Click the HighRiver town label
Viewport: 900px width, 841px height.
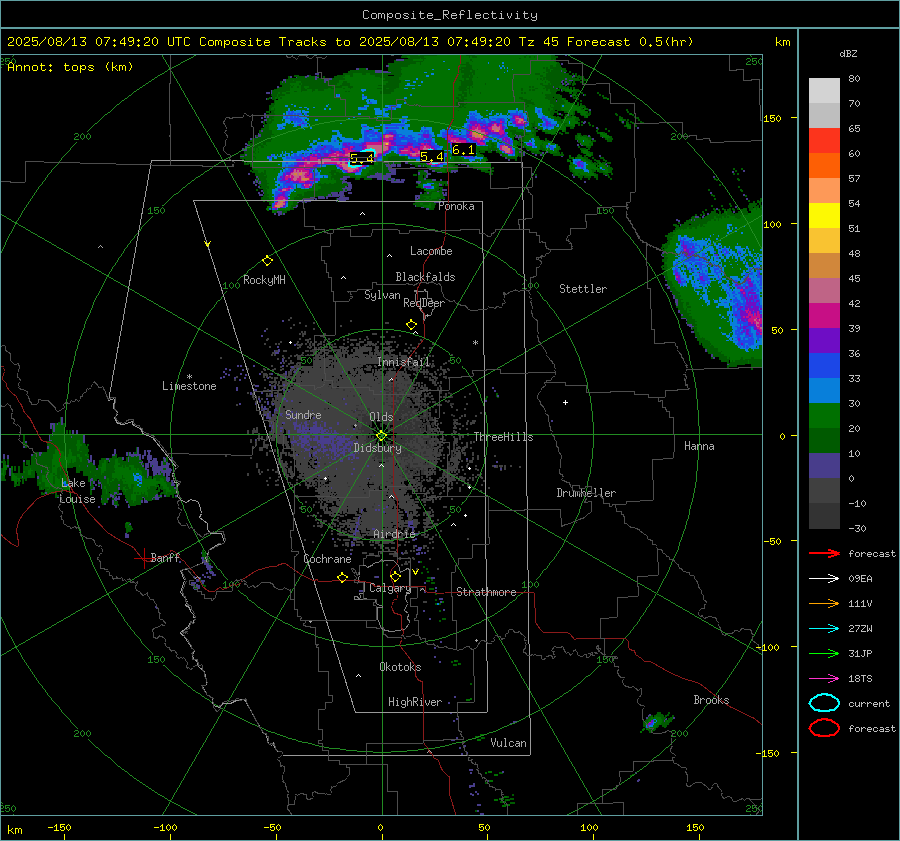pos(415,702)
